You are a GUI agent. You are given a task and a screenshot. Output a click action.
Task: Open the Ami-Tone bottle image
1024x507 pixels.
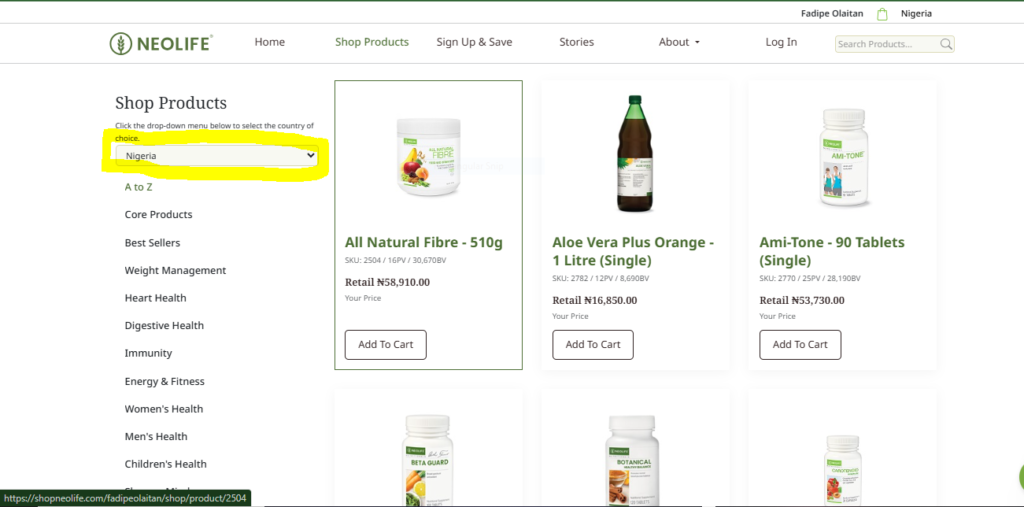tap(842, 158)
